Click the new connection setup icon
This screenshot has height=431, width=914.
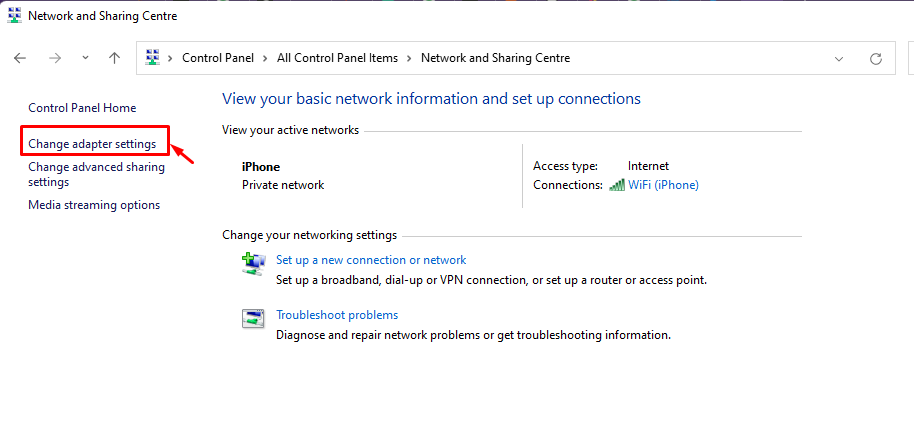coord(254,264)
